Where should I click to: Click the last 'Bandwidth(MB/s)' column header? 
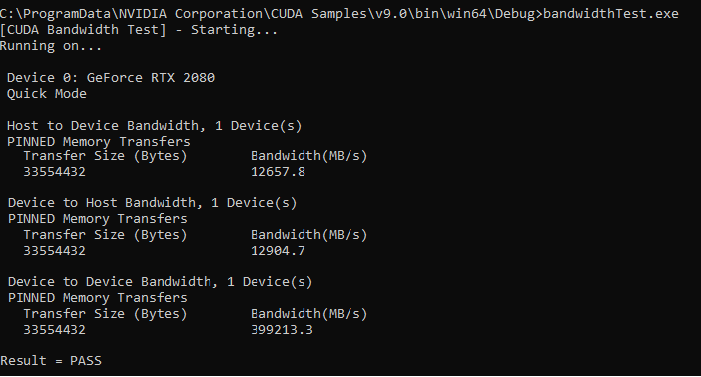[309, 314]
